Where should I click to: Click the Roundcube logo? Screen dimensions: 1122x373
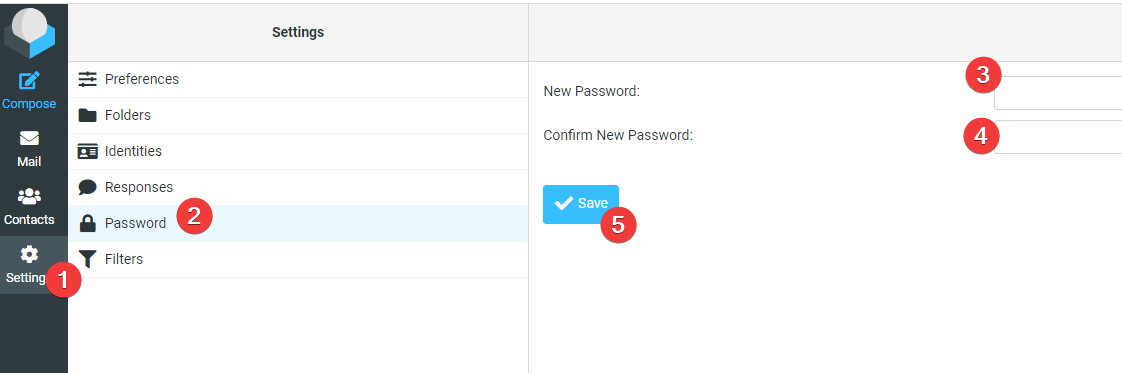tap(29, 33)
